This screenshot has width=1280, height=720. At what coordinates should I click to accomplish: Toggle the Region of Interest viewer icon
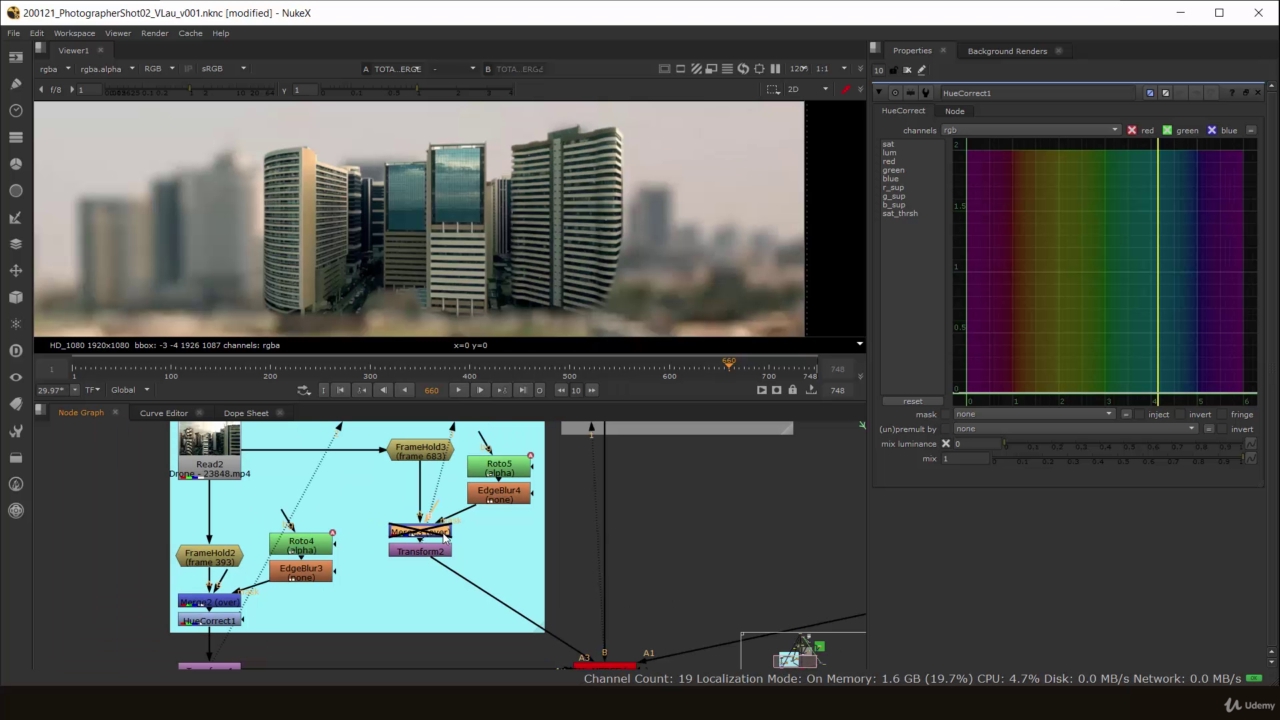(759, 69)
